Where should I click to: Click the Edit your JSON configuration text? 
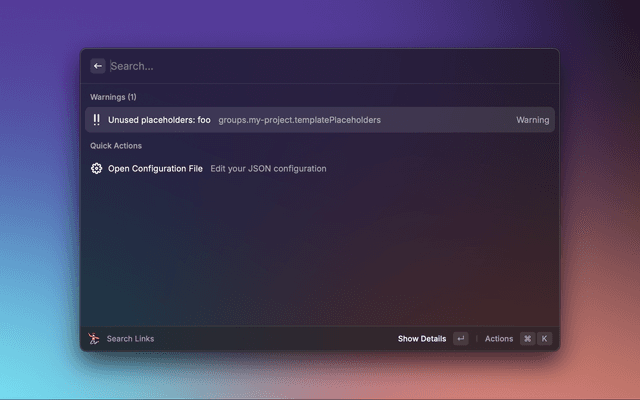(268, 168)
